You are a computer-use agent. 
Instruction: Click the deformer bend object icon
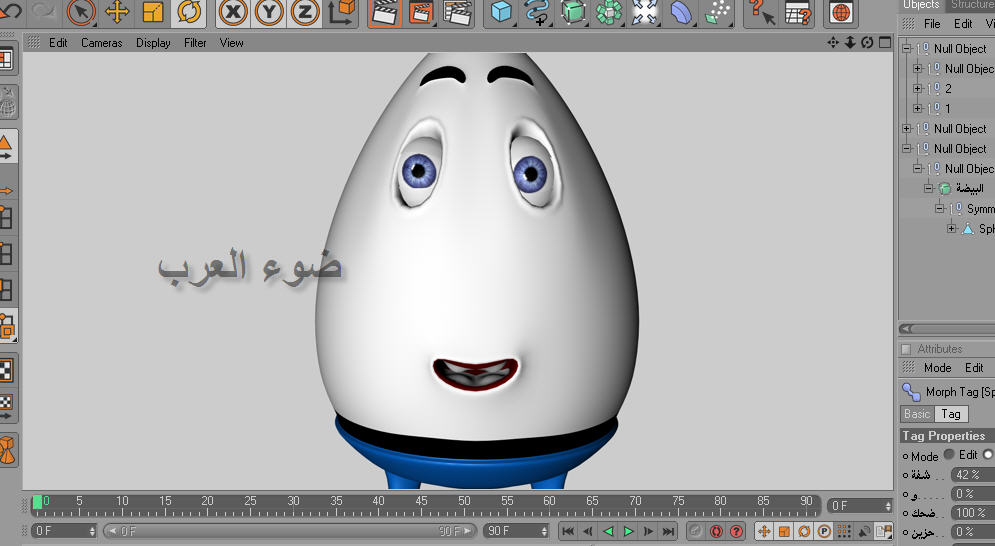click(x=681, y=12)
